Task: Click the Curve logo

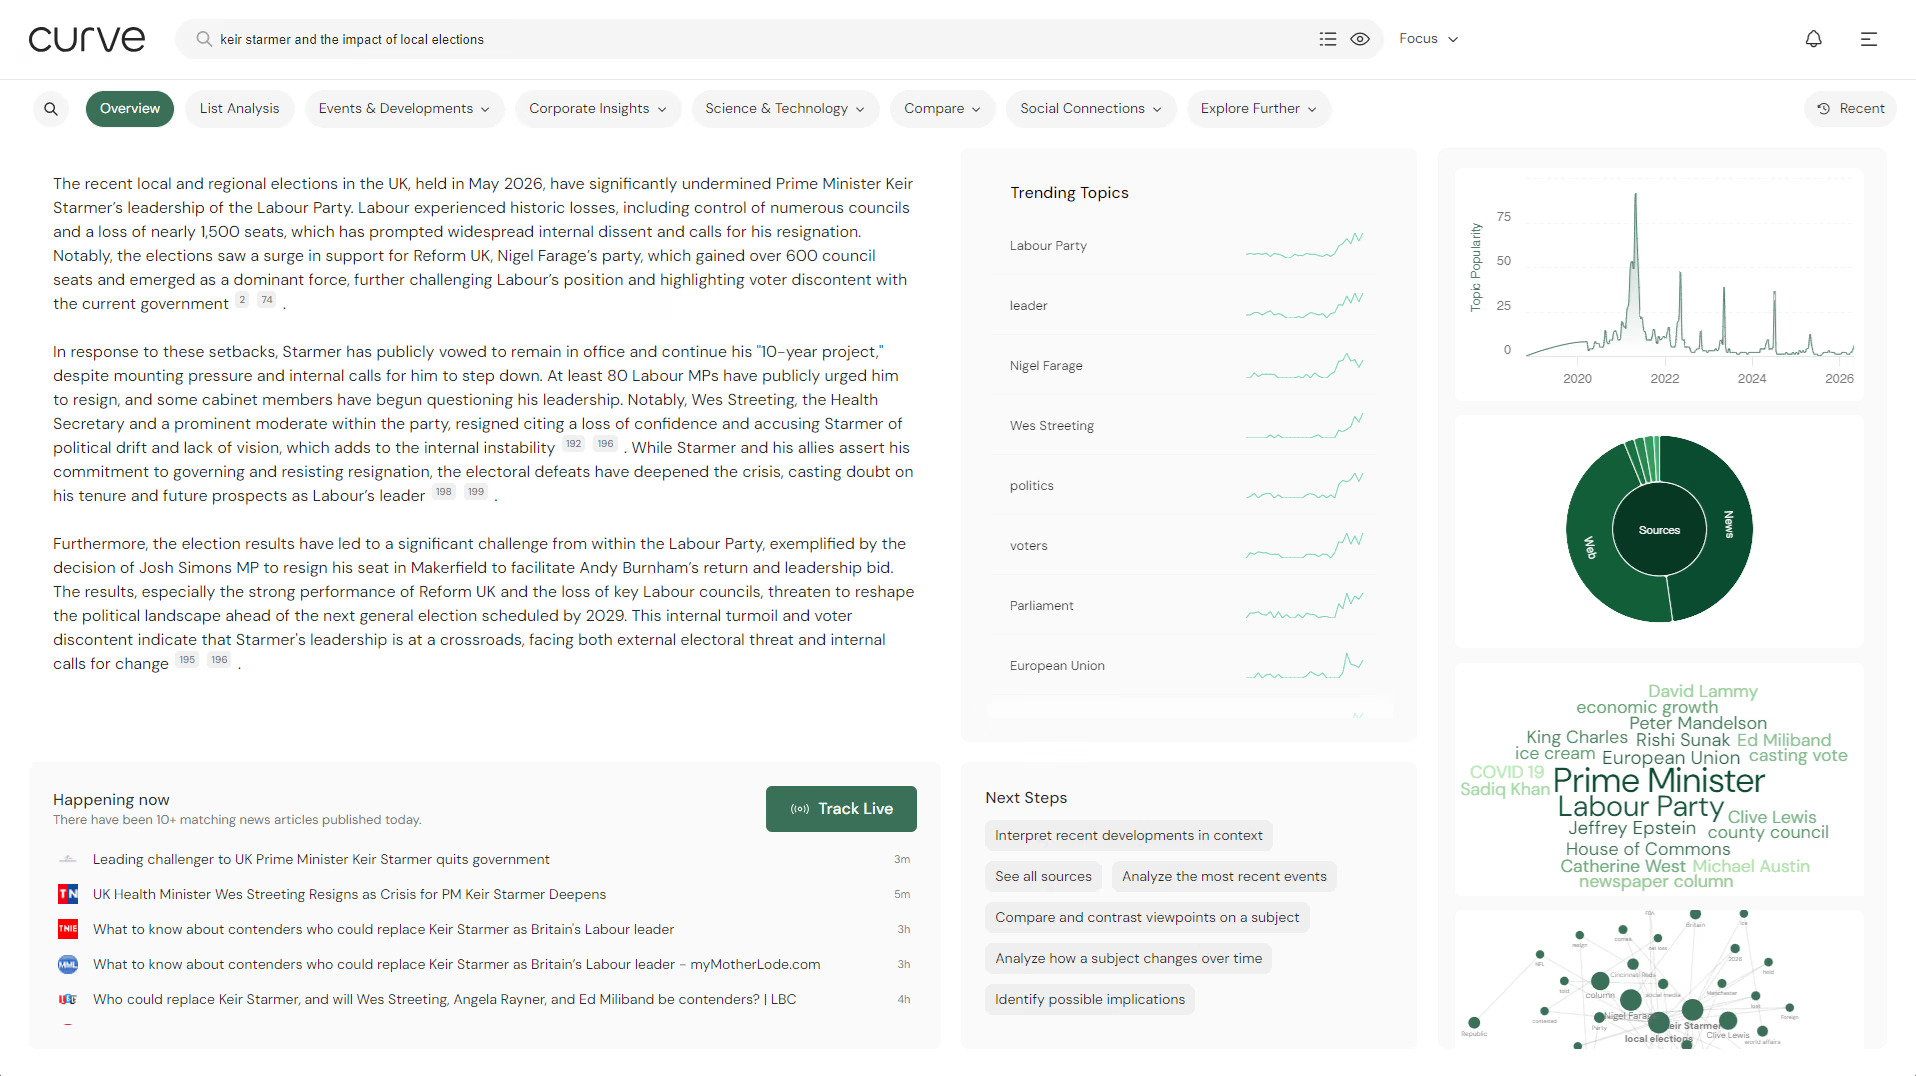Action: tap(87, 39)
